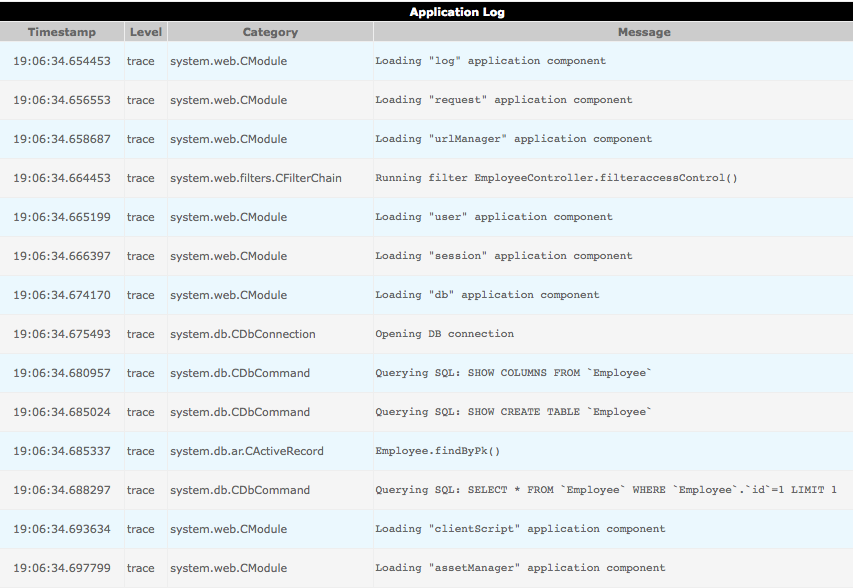This screenshot has height=588, width=853.
Task: Click the Message column header
Action: [x=643, y=32]
